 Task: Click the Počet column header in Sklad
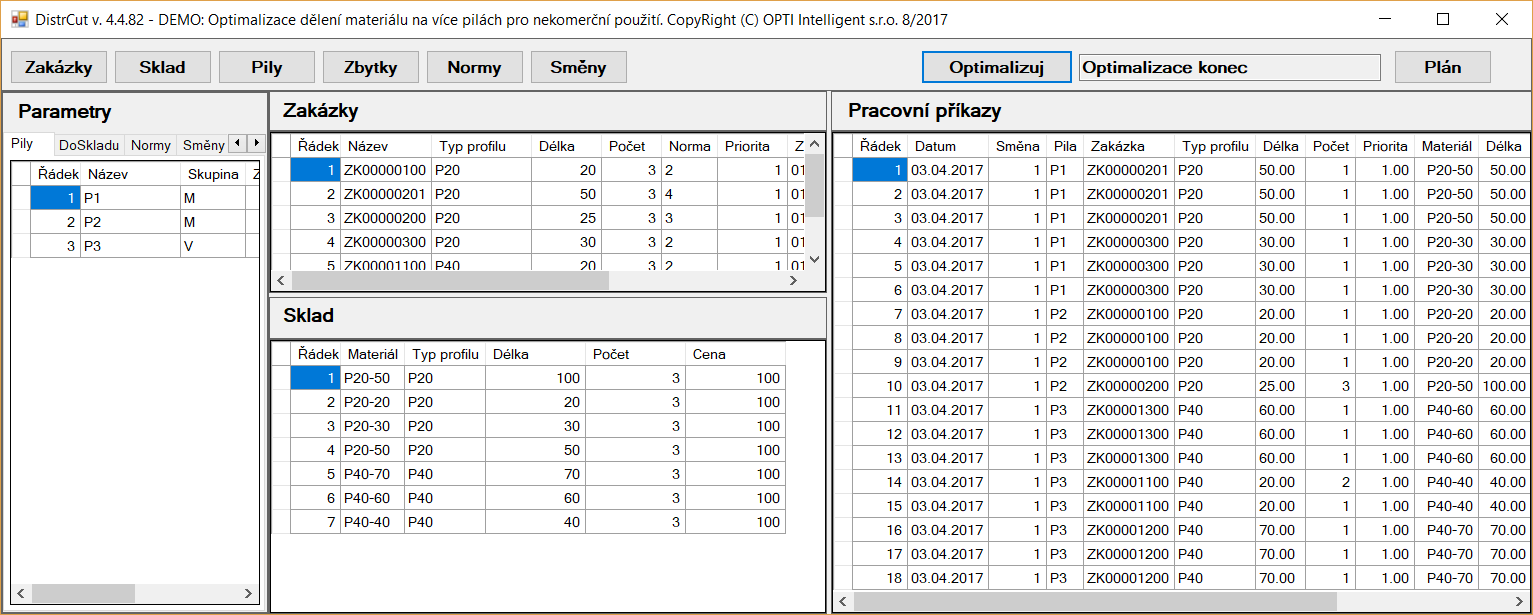point(635,354)
